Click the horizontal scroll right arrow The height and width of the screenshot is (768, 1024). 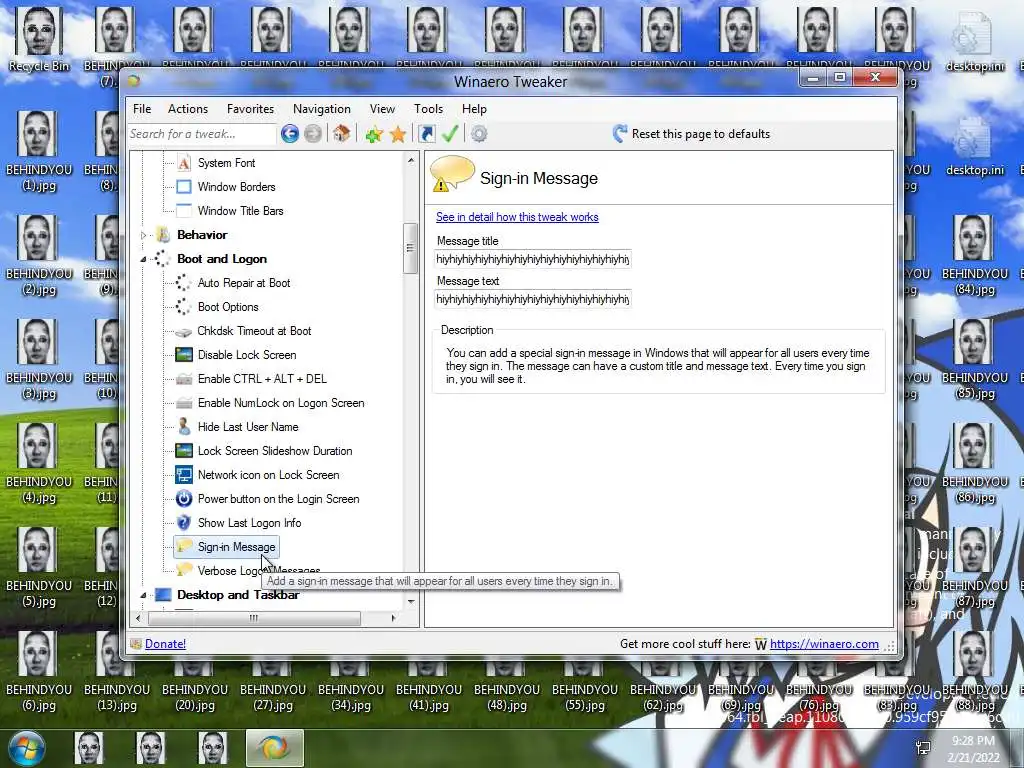click(x=393, y=618)
